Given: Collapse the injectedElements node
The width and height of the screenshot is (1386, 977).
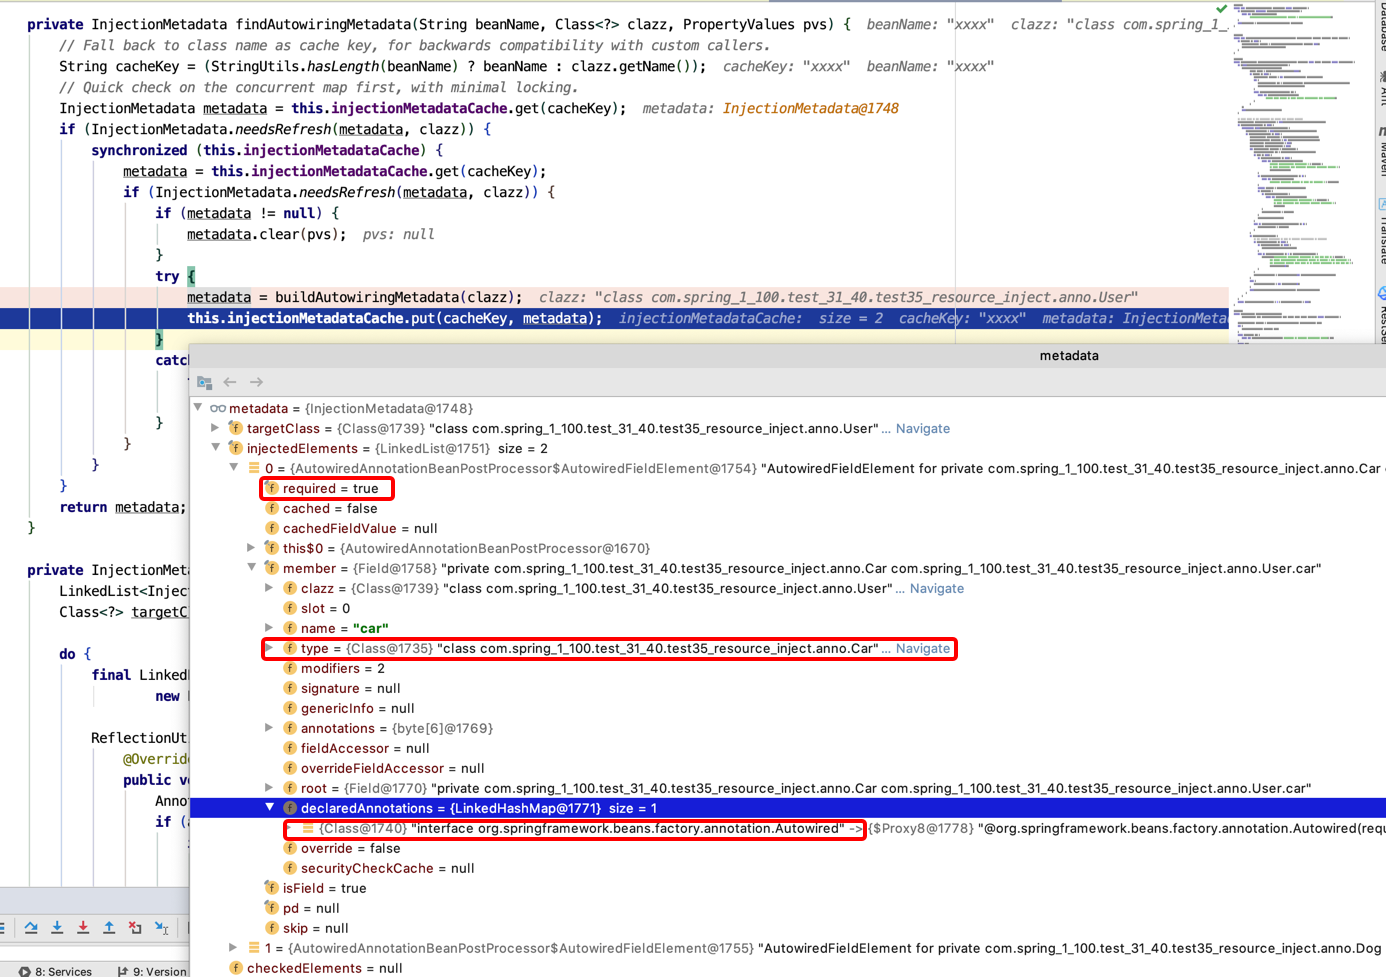Looking at the screenshot, I should coord(216,448).
